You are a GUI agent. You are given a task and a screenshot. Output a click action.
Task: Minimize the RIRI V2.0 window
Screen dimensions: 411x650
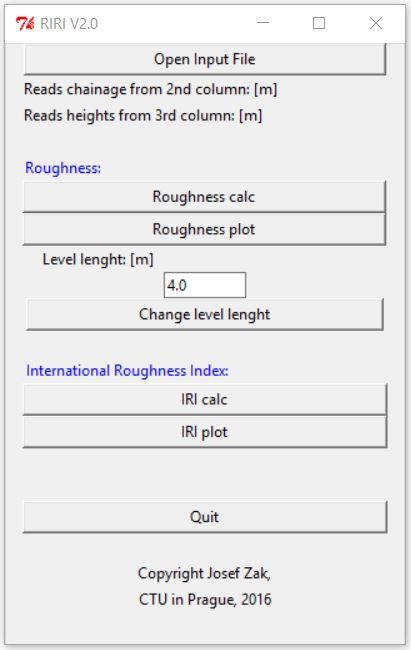[x=263, y=23]
